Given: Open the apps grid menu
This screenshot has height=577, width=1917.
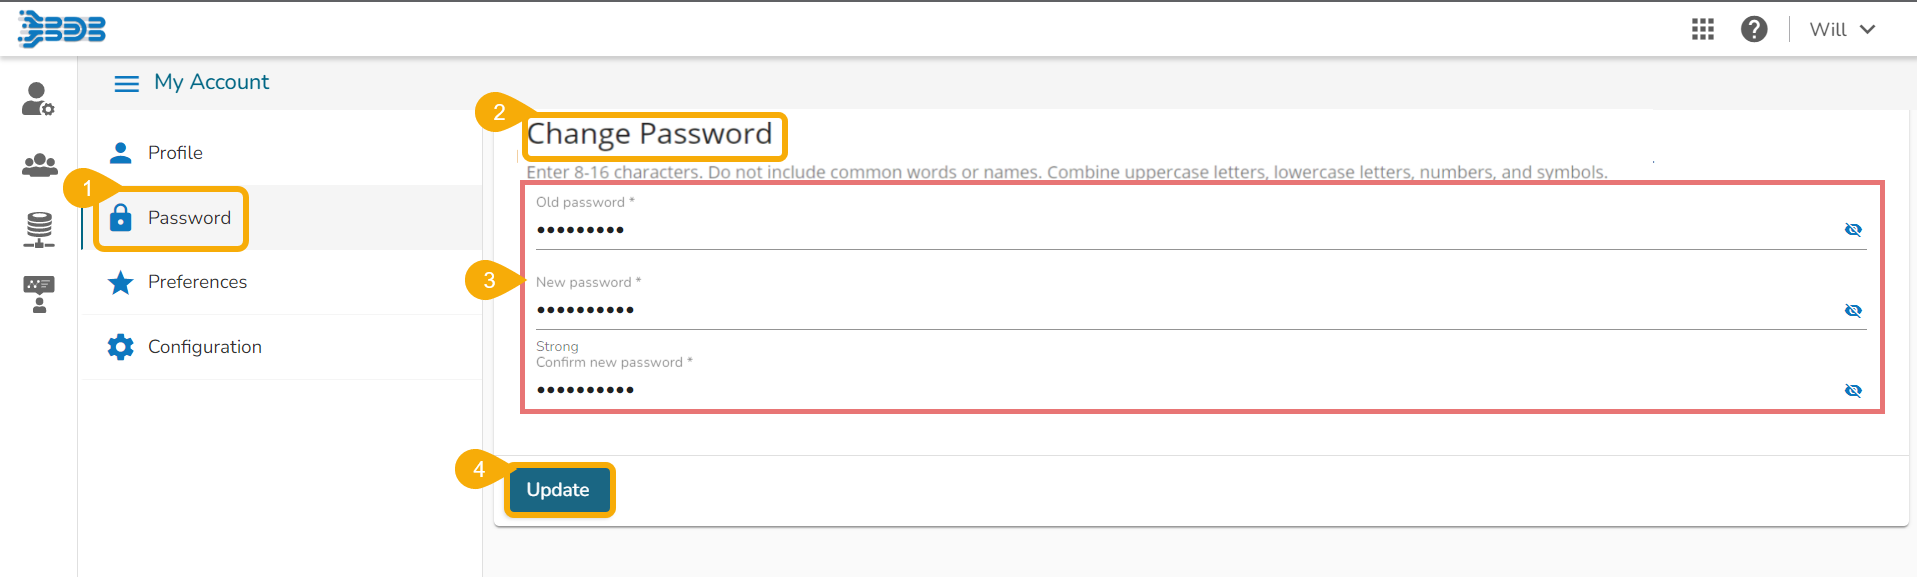Looking at the screenshot, I should point(1702,29).
